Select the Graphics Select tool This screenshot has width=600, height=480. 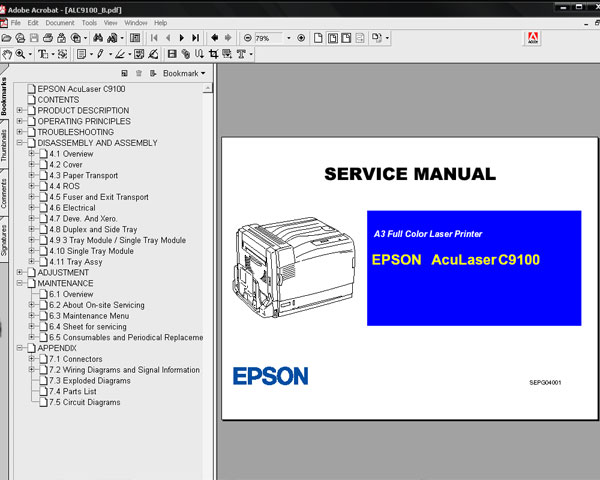(x=62, y=54)
